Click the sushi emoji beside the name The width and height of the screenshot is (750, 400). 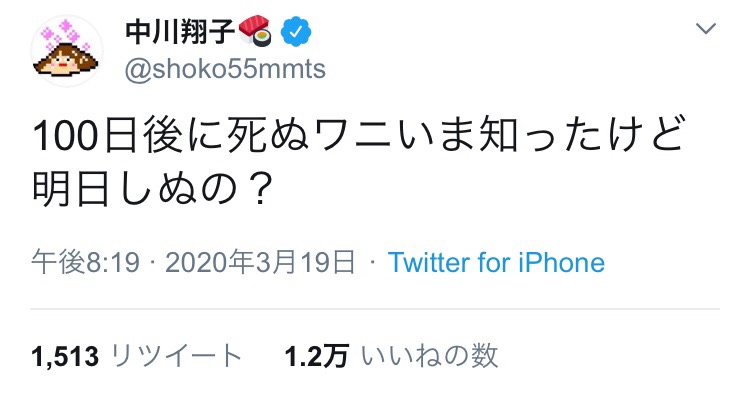pyautogui.click(x=255, y=31)
